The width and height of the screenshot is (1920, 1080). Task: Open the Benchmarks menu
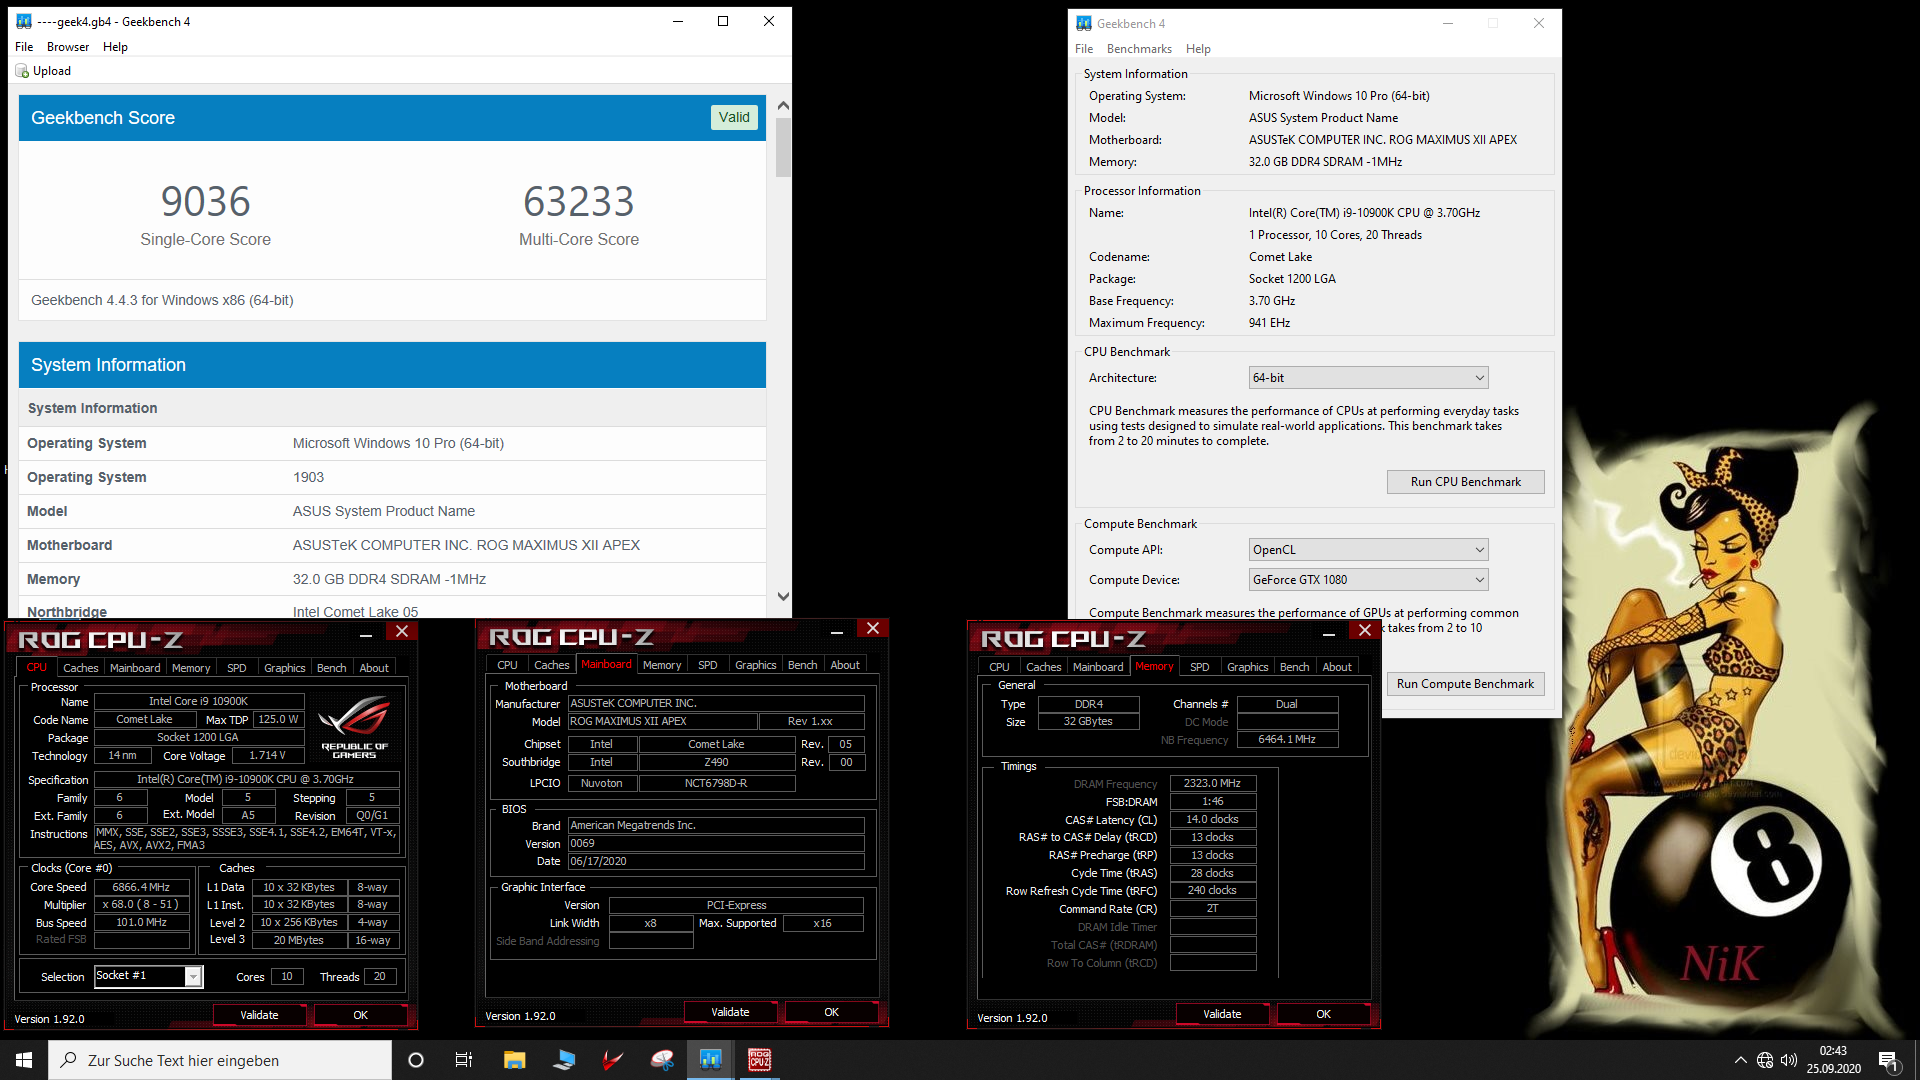tap(1139, 49)
